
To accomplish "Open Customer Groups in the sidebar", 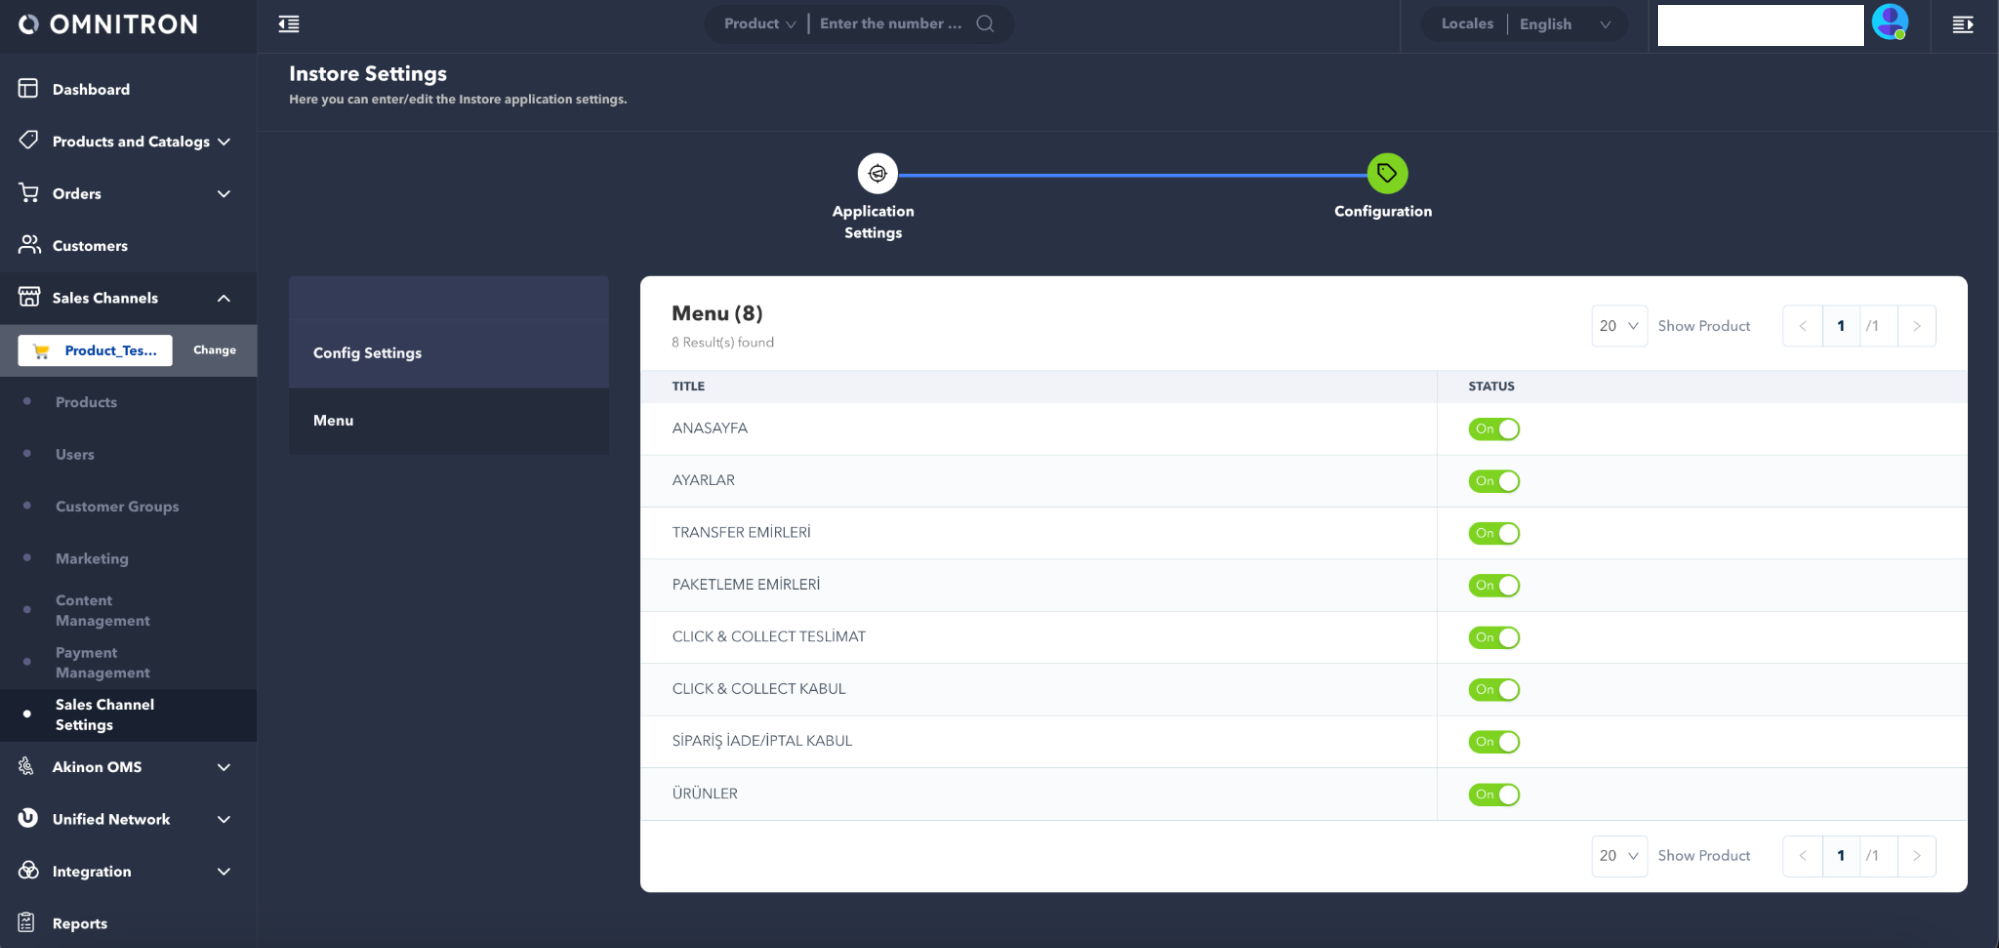I will (117, 506).
